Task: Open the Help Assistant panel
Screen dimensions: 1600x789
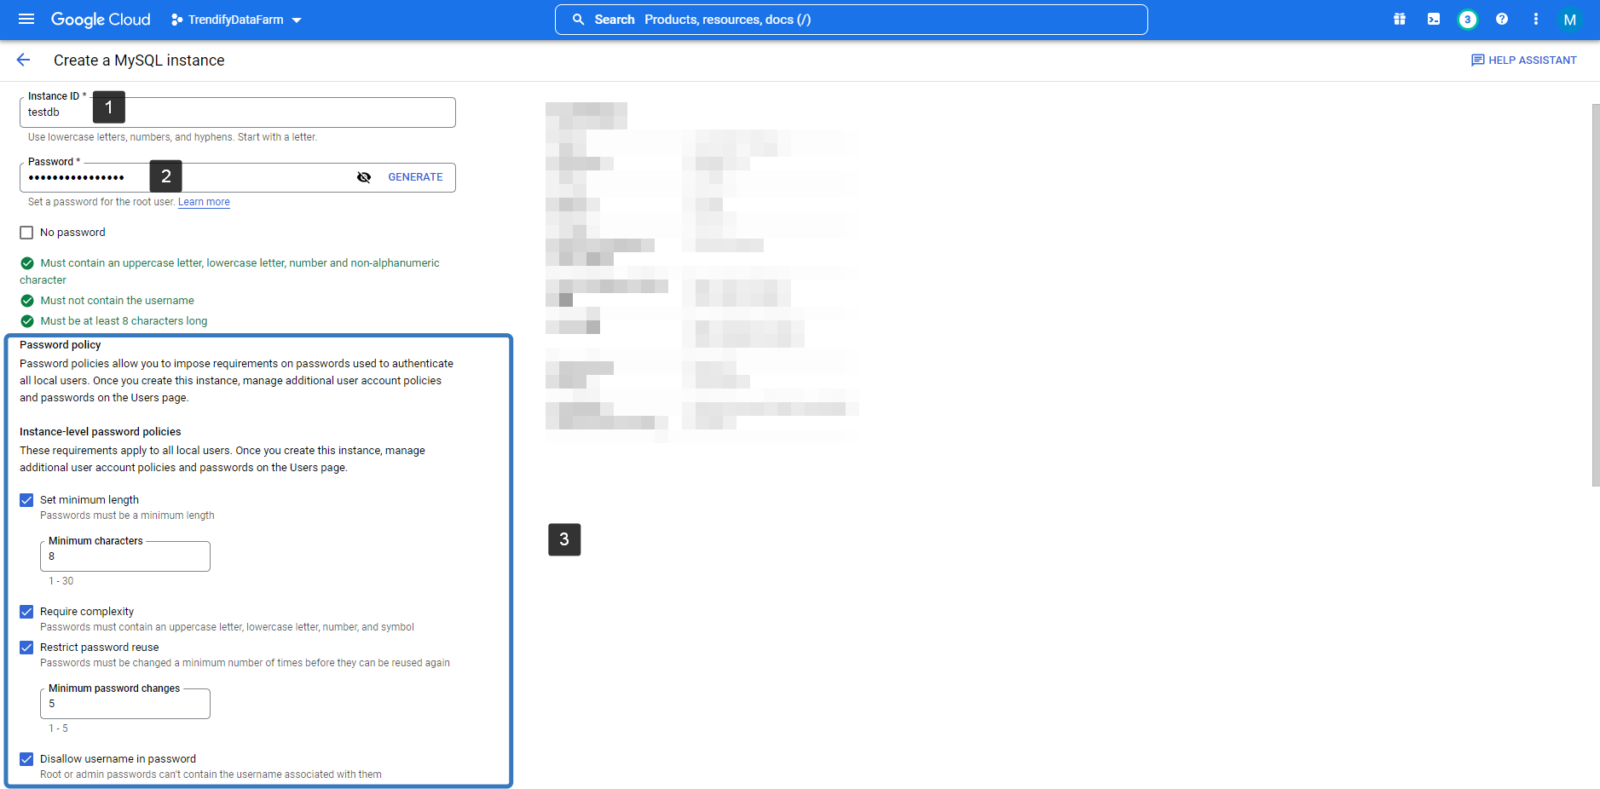Action: 1524,60
